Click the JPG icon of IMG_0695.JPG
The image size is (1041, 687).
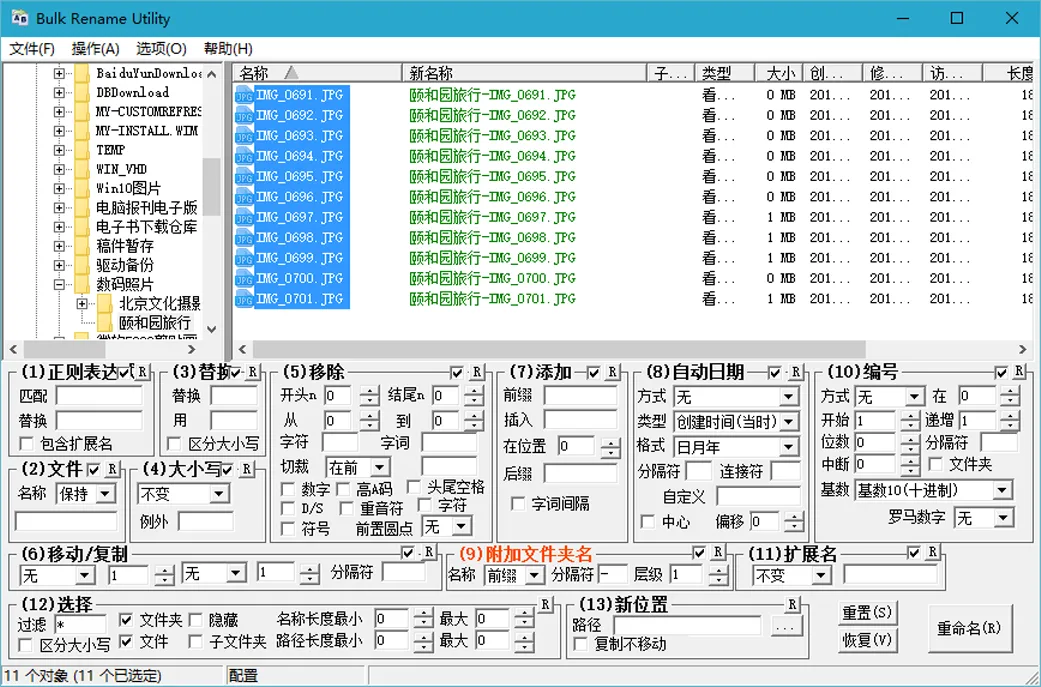[244, 177]
